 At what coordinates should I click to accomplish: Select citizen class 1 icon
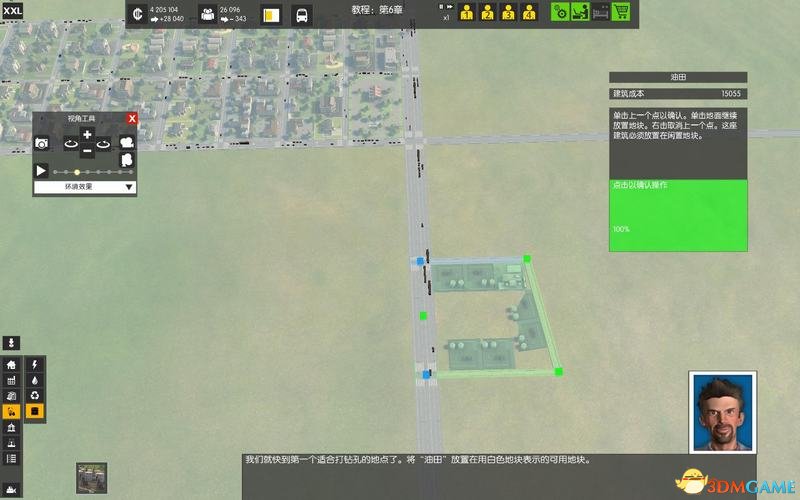tap(466, 12)
